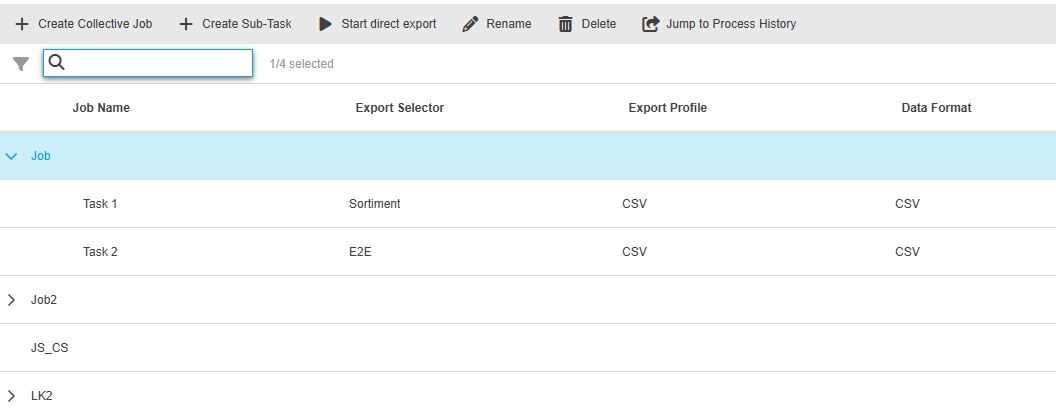The height and width of the screenshot is (413, 1056).
Task: Expand the Job2 row
Action: (x=12, y=300)
